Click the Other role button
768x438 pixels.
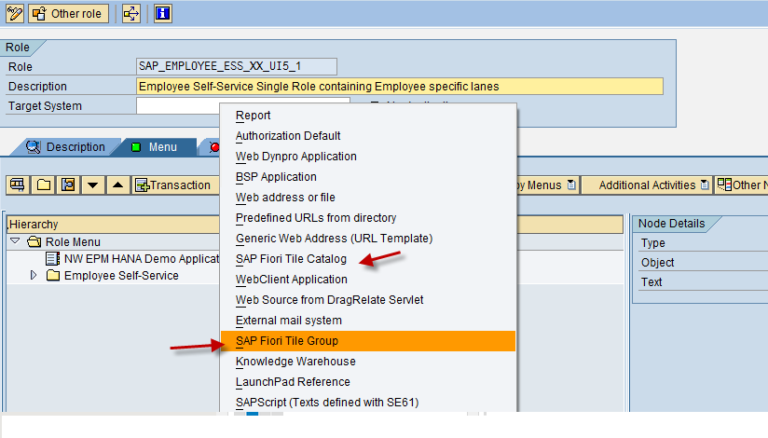click(69, 13)
